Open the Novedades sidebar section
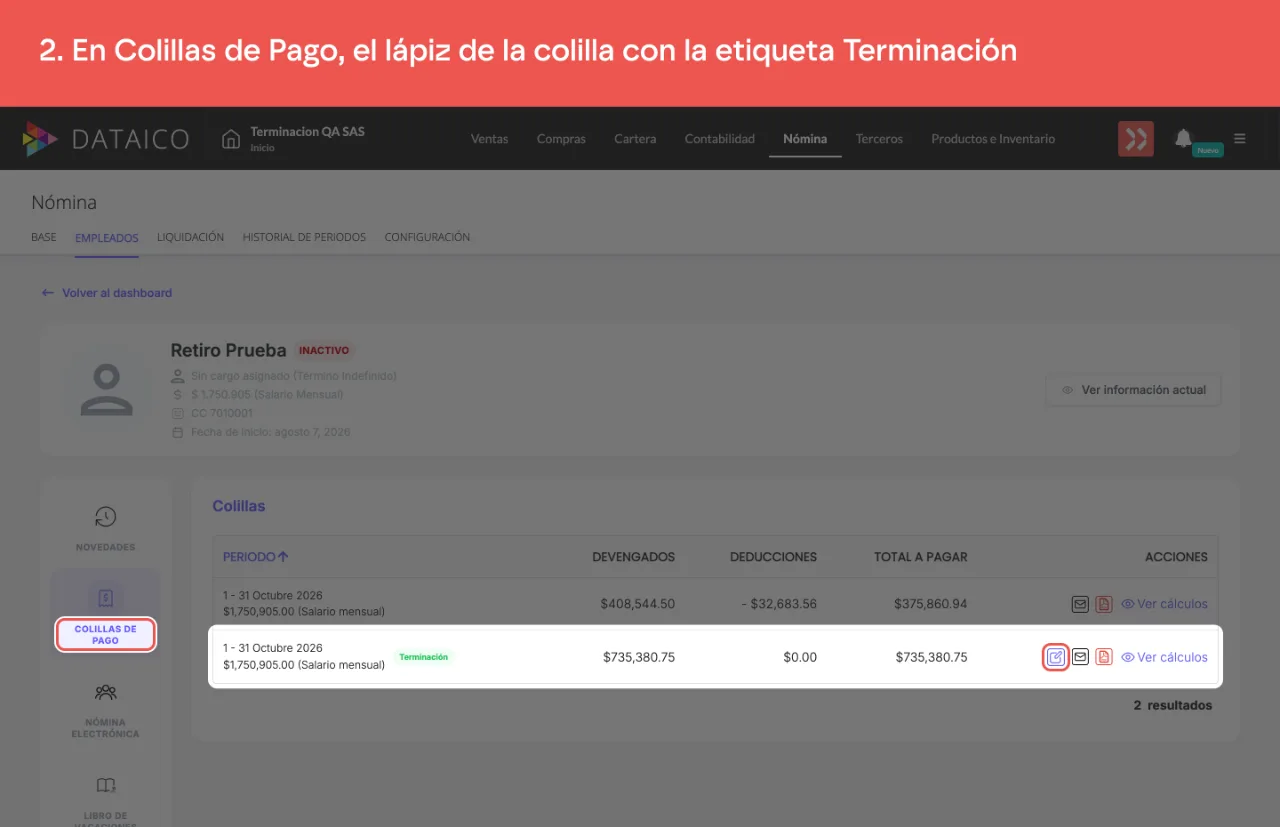1280x827 pixels. coord(105,529)
